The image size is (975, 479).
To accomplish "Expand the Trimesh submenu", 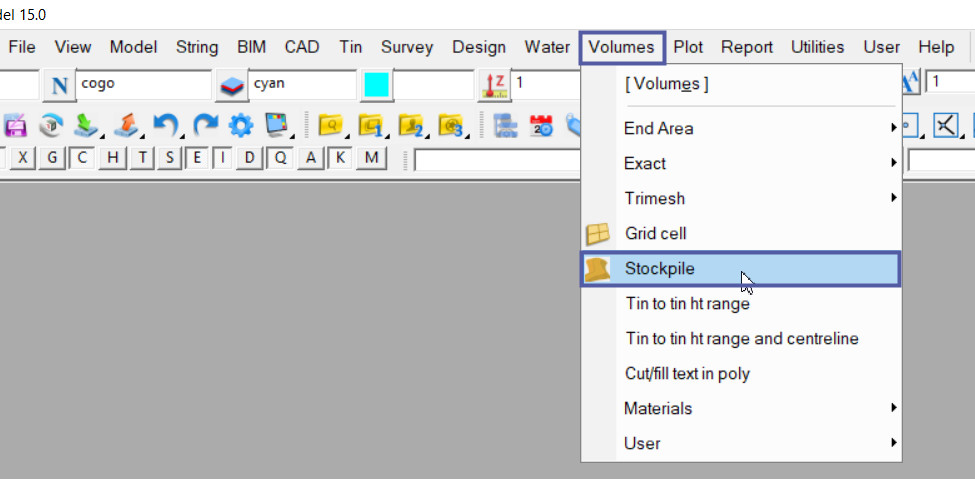I will pyautogui.click(x=741, y=198).
